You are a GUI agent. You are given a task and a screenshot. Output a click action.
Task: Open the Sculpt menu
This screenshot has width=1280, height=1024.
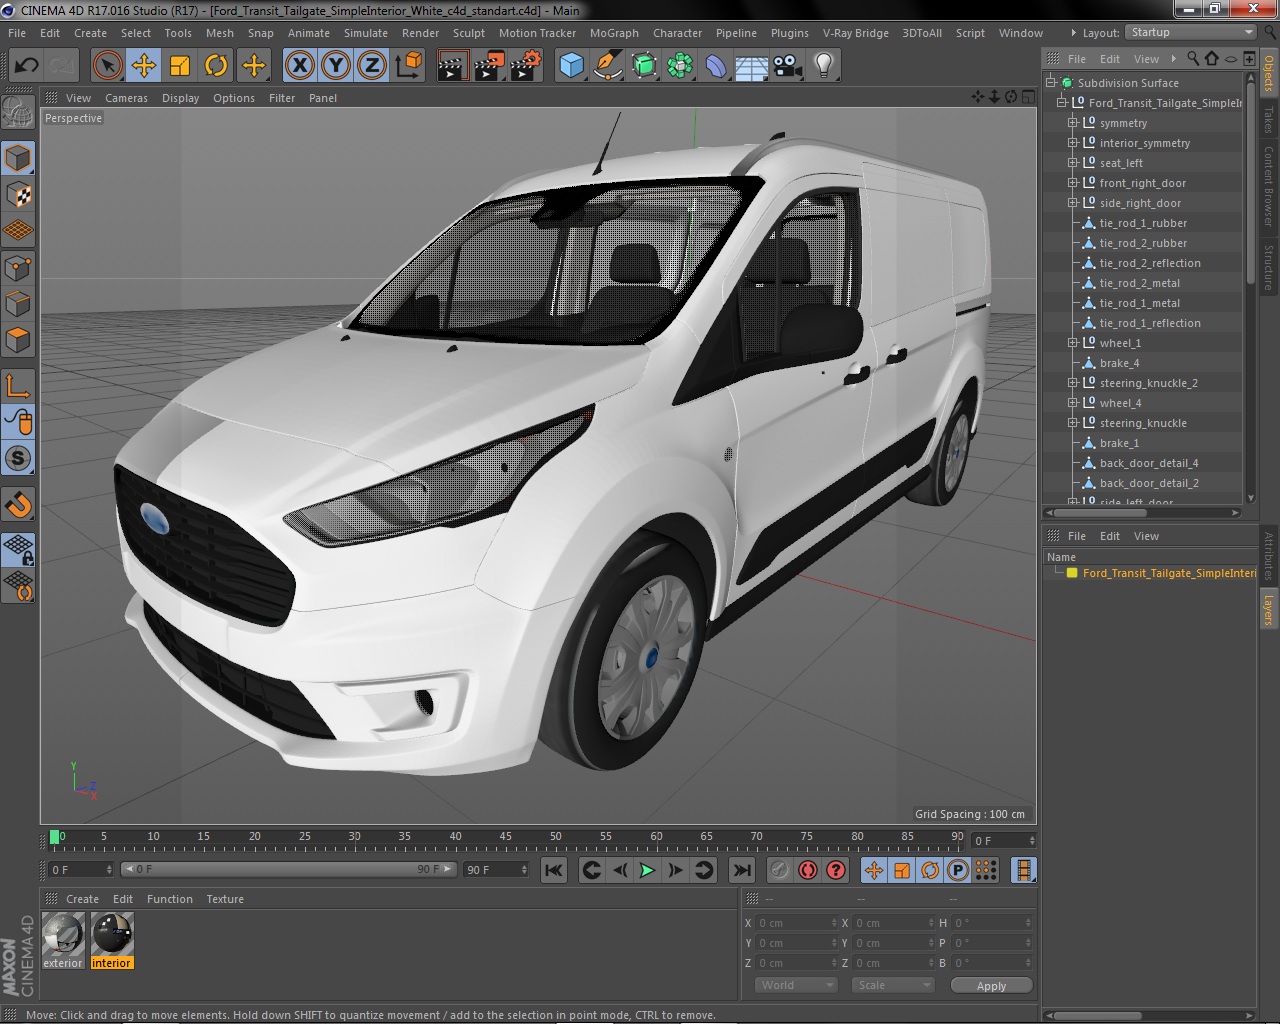click(x=468, y=32)
